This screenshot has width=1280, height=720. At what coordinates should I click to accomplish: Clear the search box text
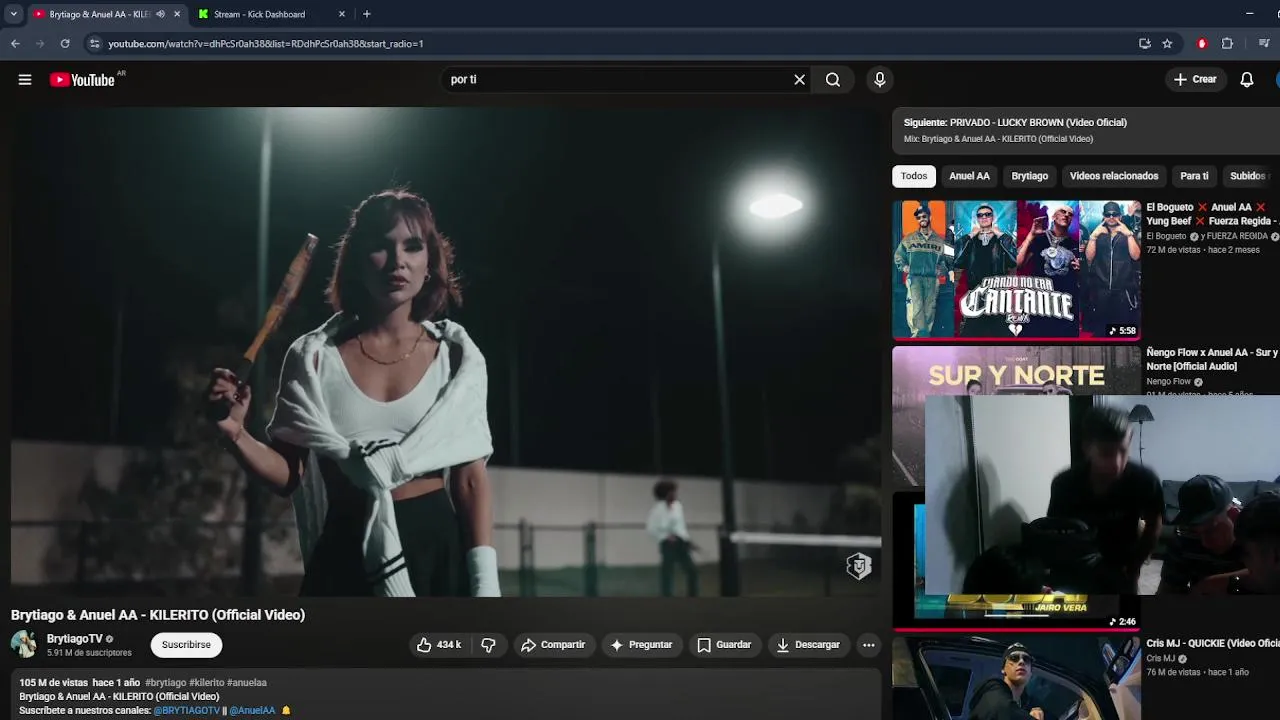coord(799,80)
